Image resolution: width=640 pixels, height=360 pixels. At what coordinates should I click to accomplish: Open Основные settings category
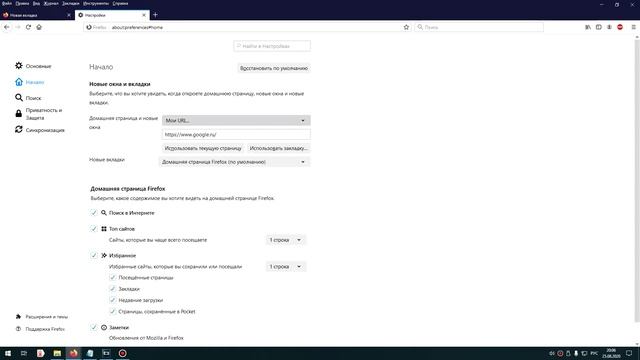(33, 66)
